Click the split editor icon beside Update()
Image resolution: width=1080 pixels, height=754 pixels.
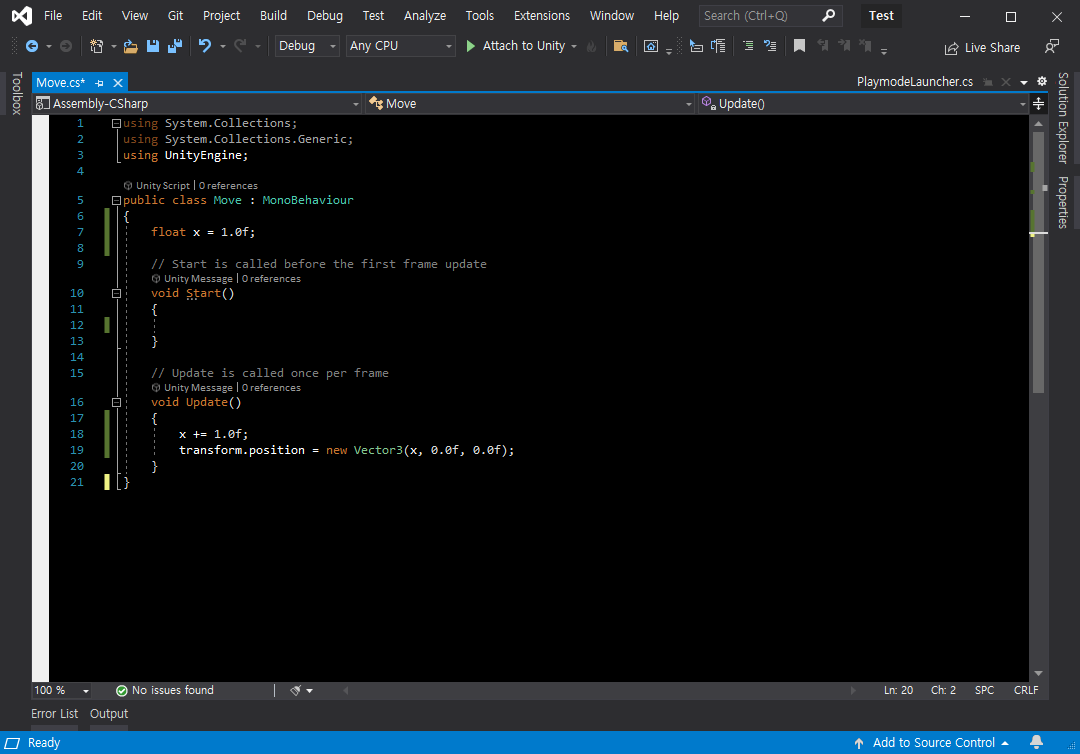[1039, 103]
